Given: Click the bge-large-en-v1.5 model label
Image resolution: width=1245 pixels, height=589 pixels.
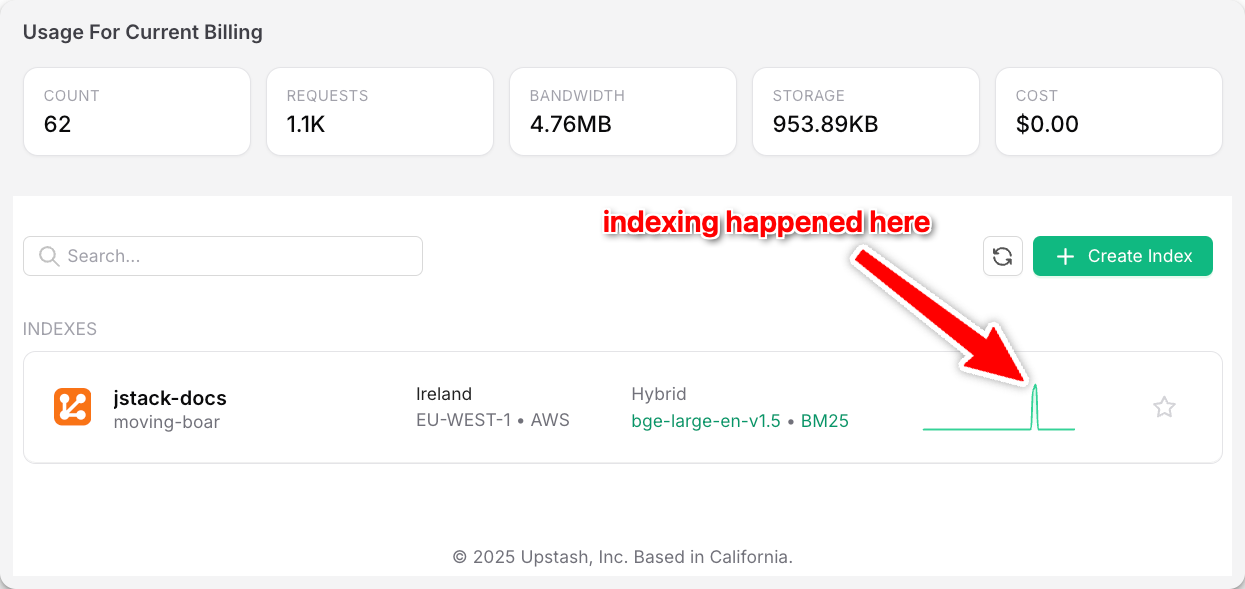Looking at the screenshot, I should (705, 421).
